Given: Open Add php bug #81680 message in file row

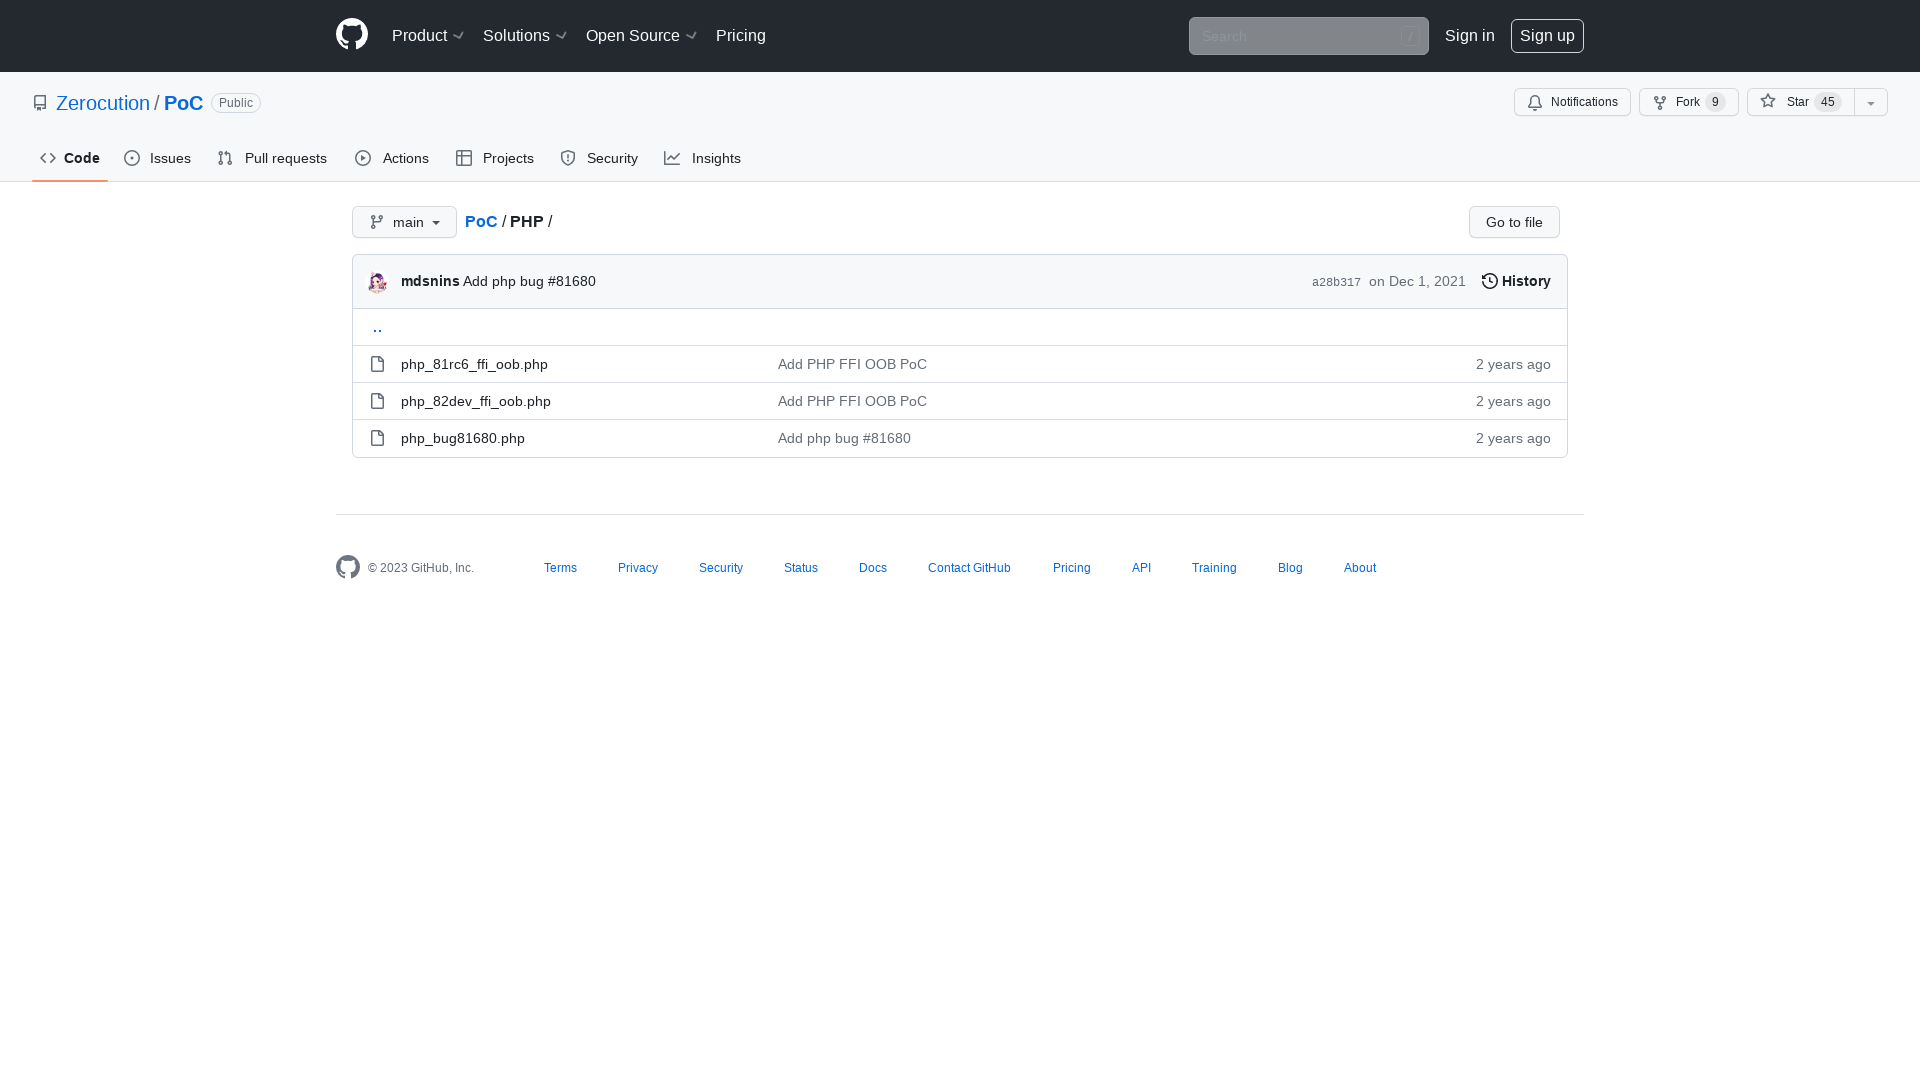Looking at the screenshot, I should (844, 438).
